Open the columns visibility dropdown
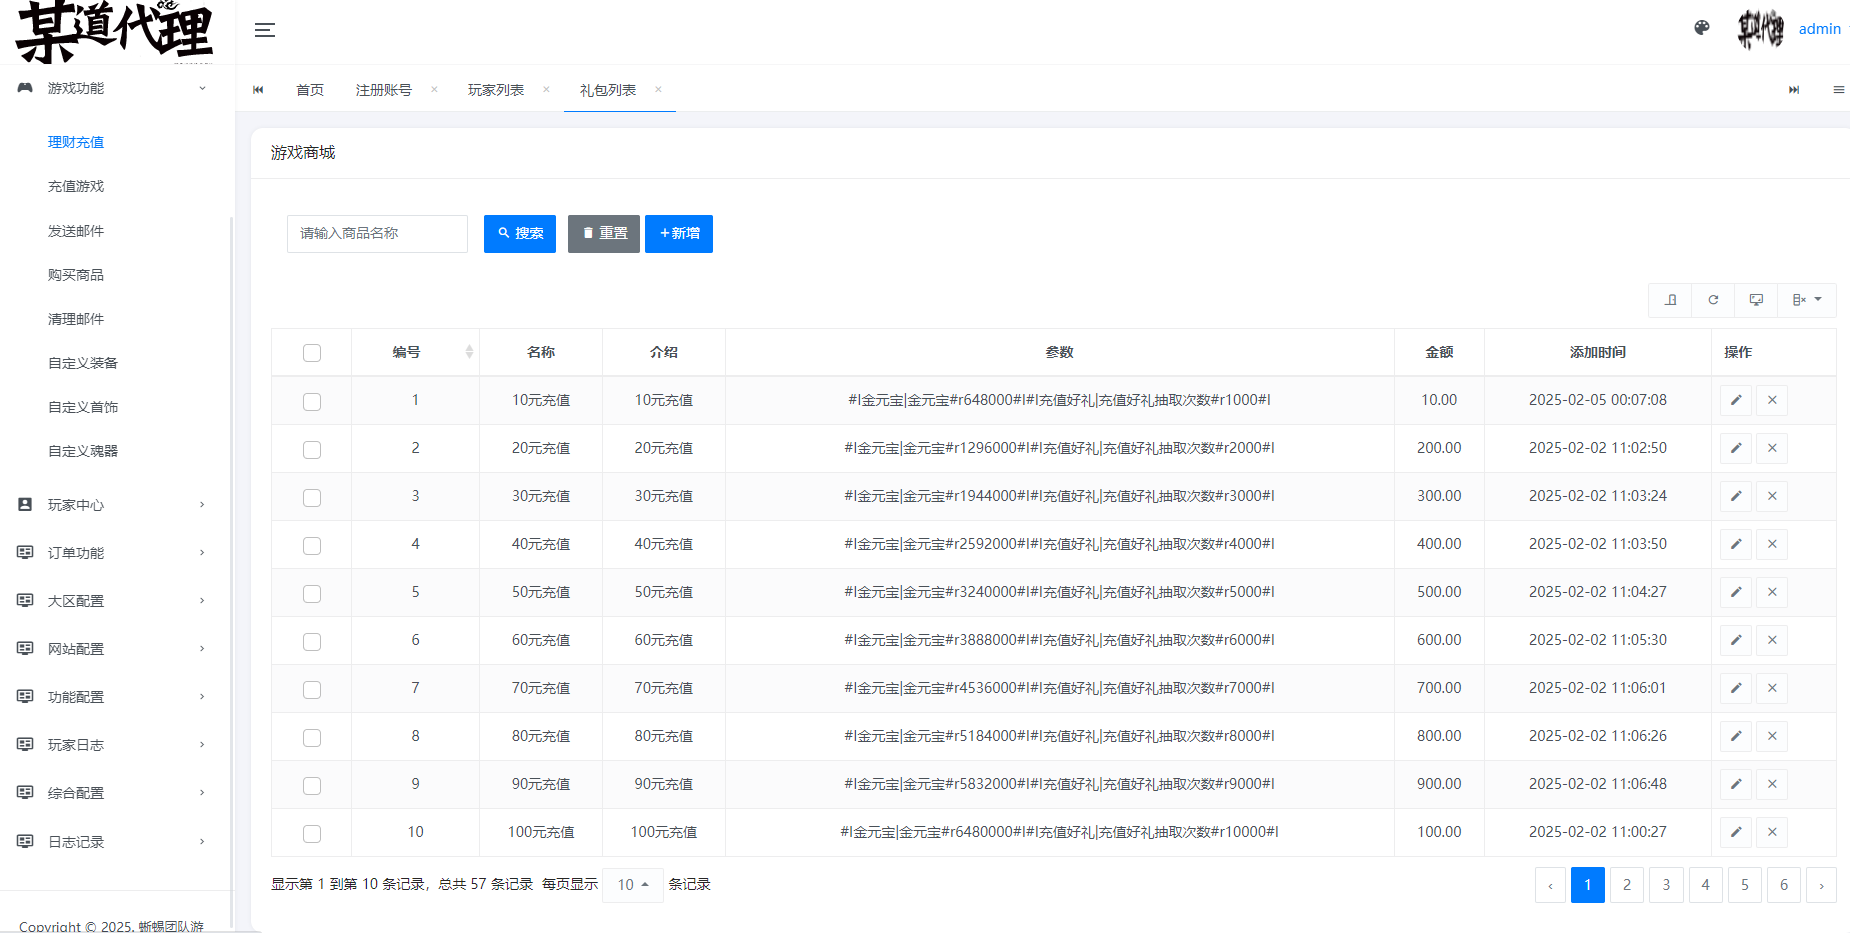This screenshot has width=1850, height=933. click(1806, 300)
